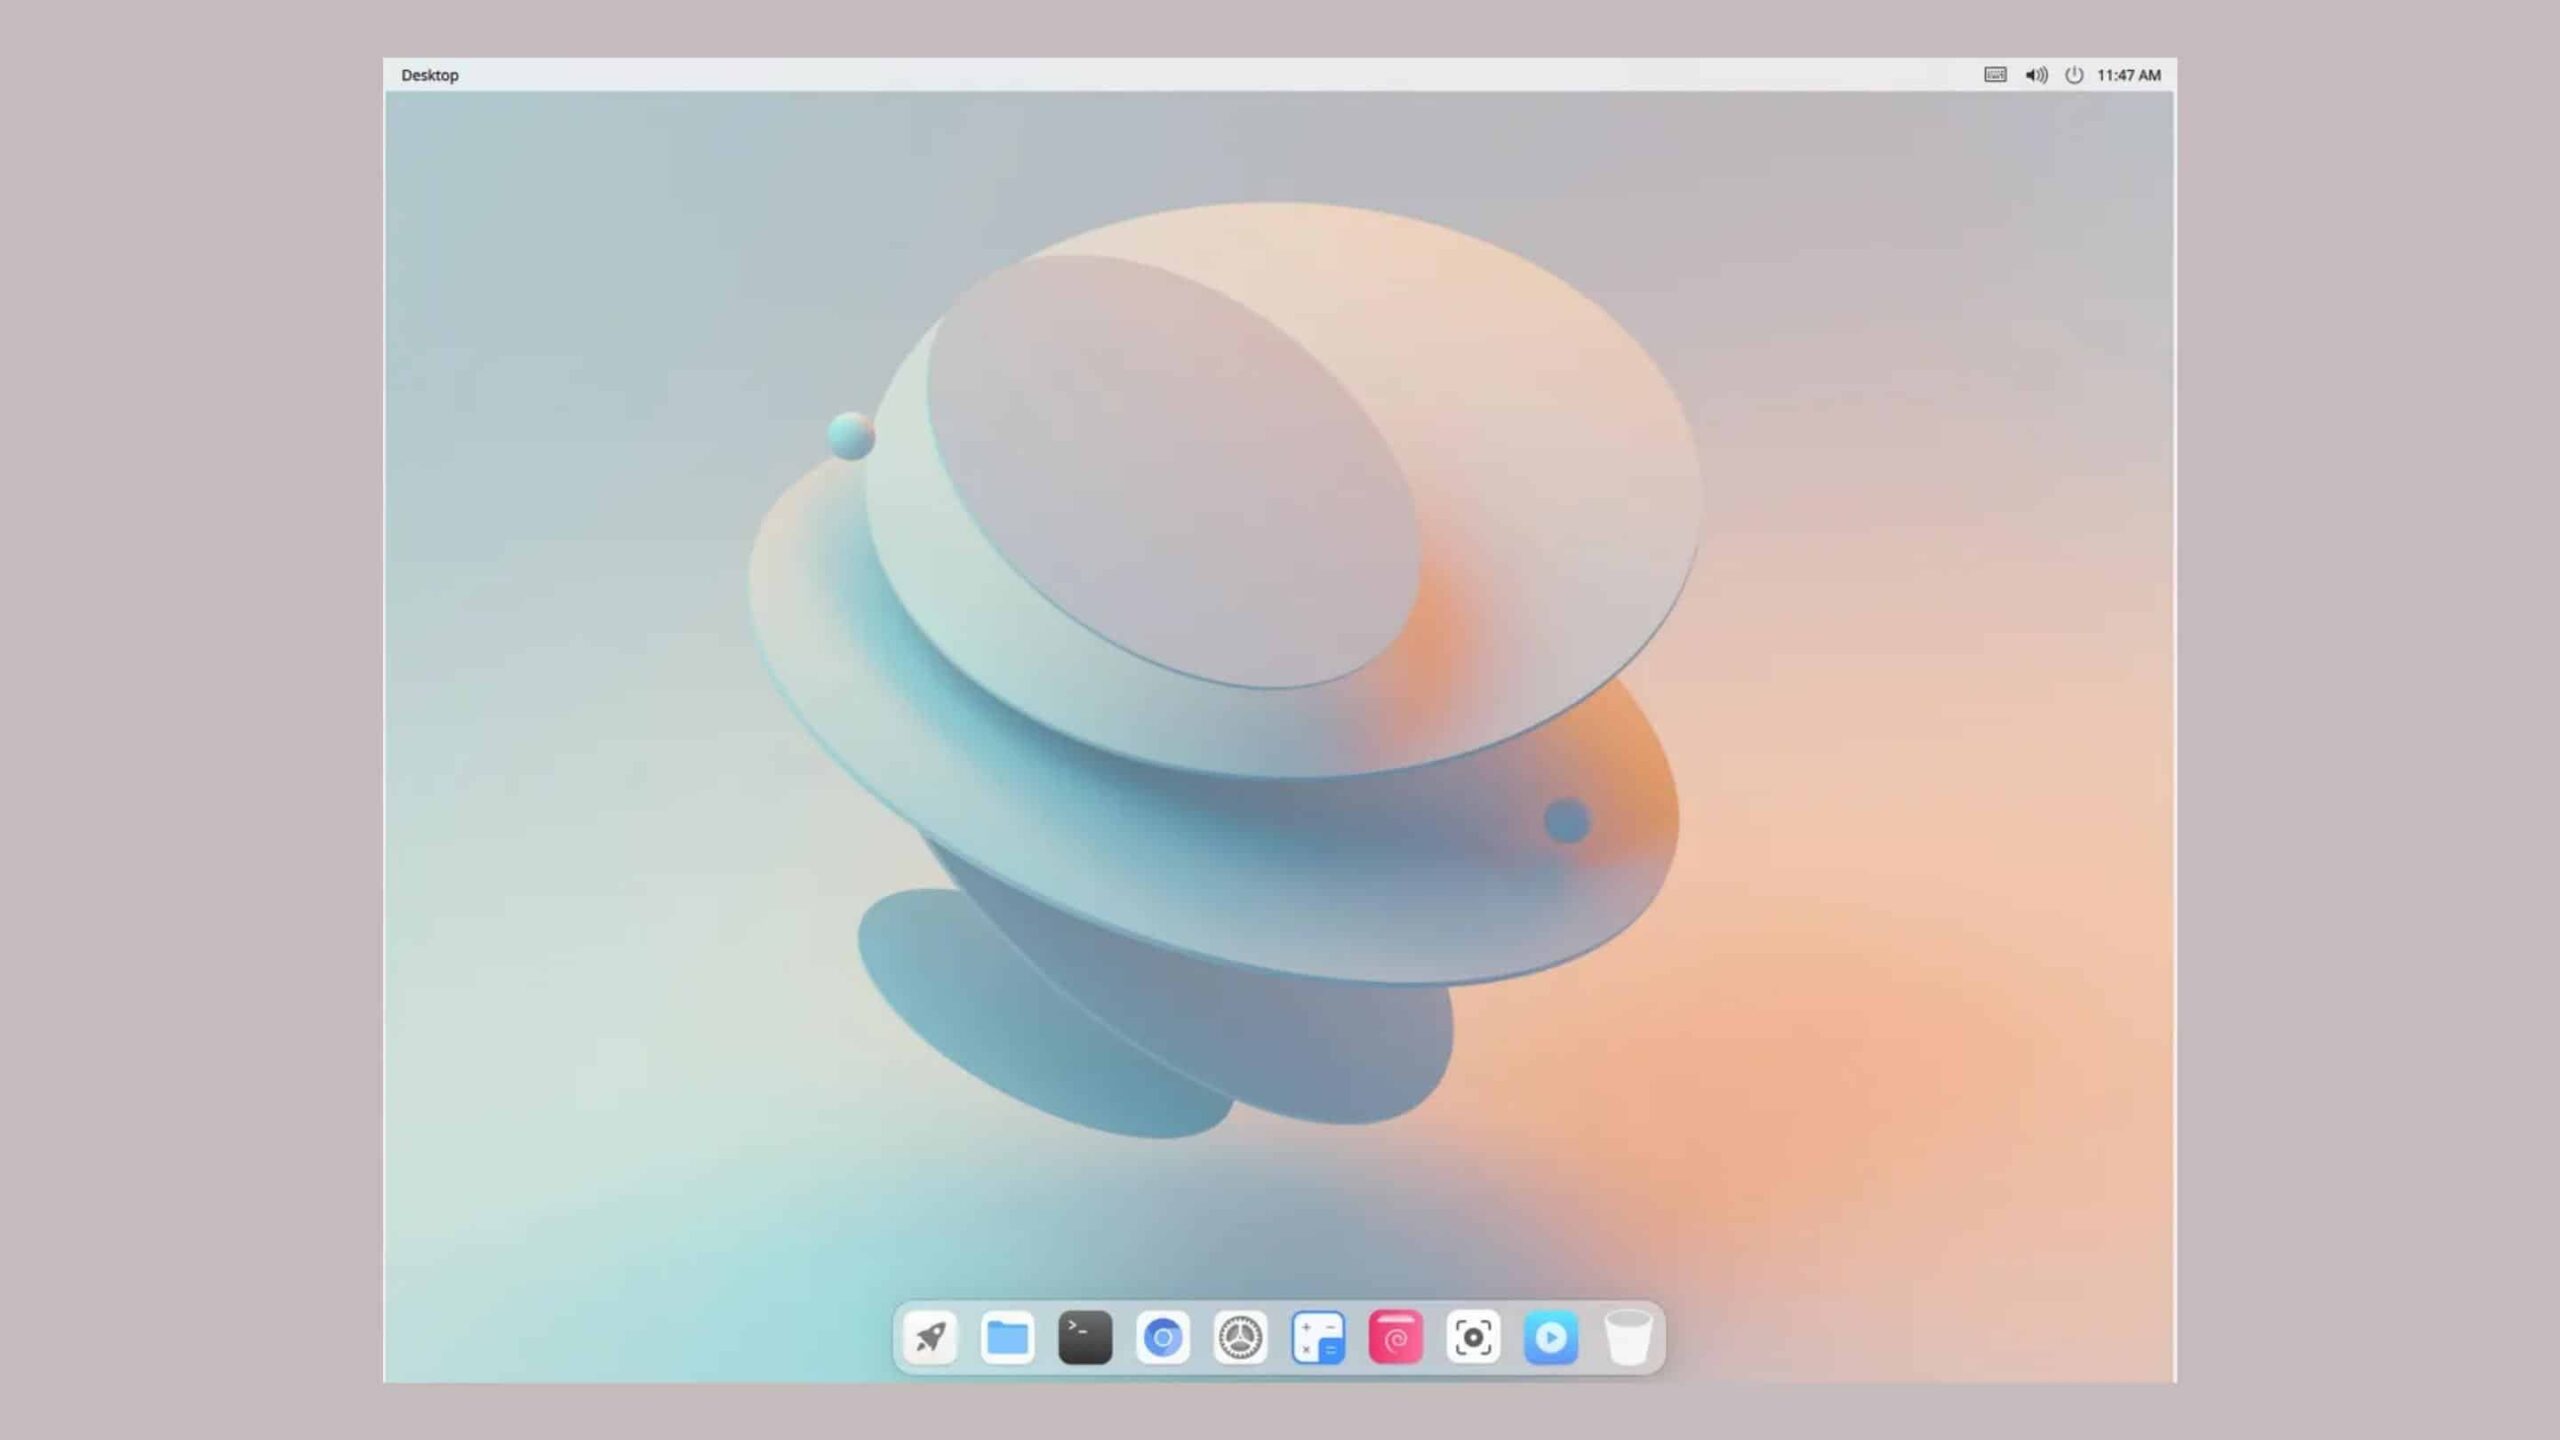Click the keyboard icon in top panel

(1995, 75)
